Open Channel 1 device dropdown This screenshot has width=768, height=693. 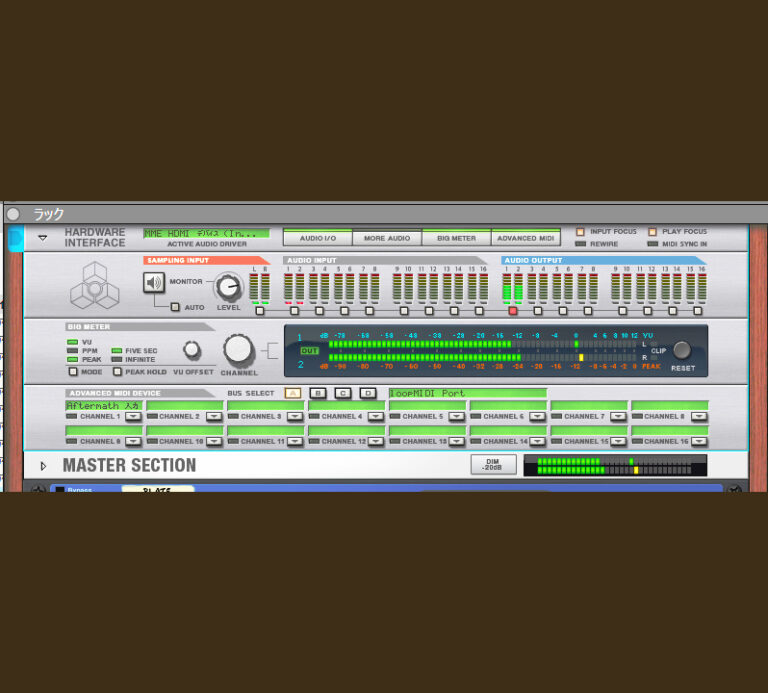(133, 416)
